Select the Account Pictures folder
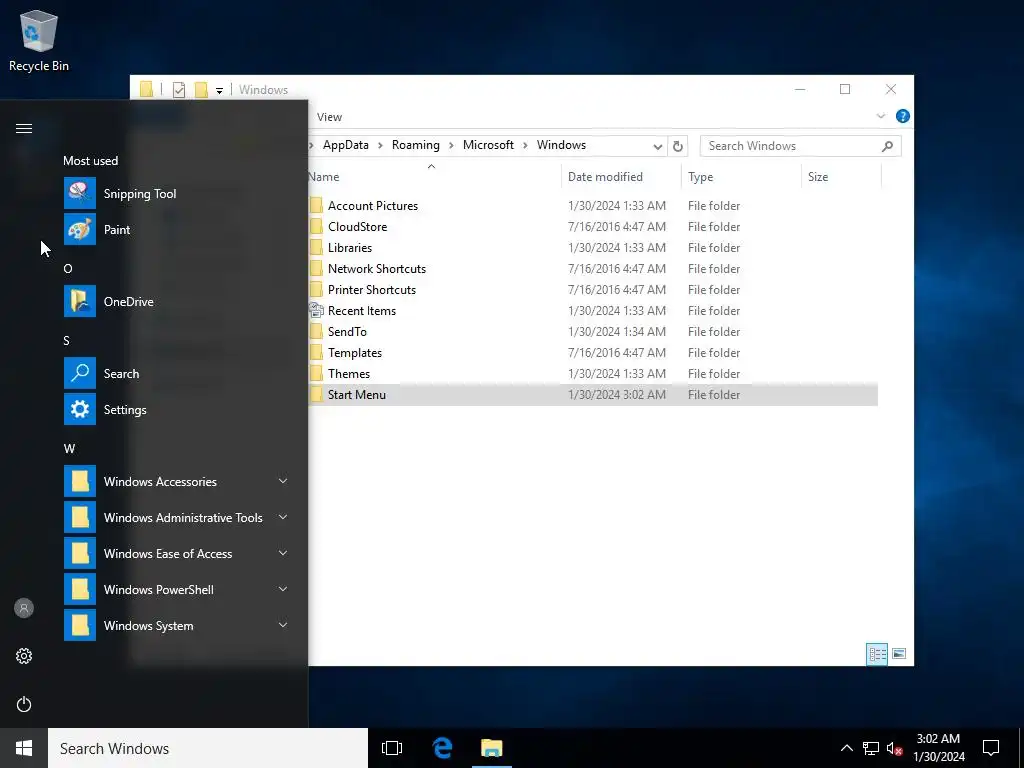 373,206
